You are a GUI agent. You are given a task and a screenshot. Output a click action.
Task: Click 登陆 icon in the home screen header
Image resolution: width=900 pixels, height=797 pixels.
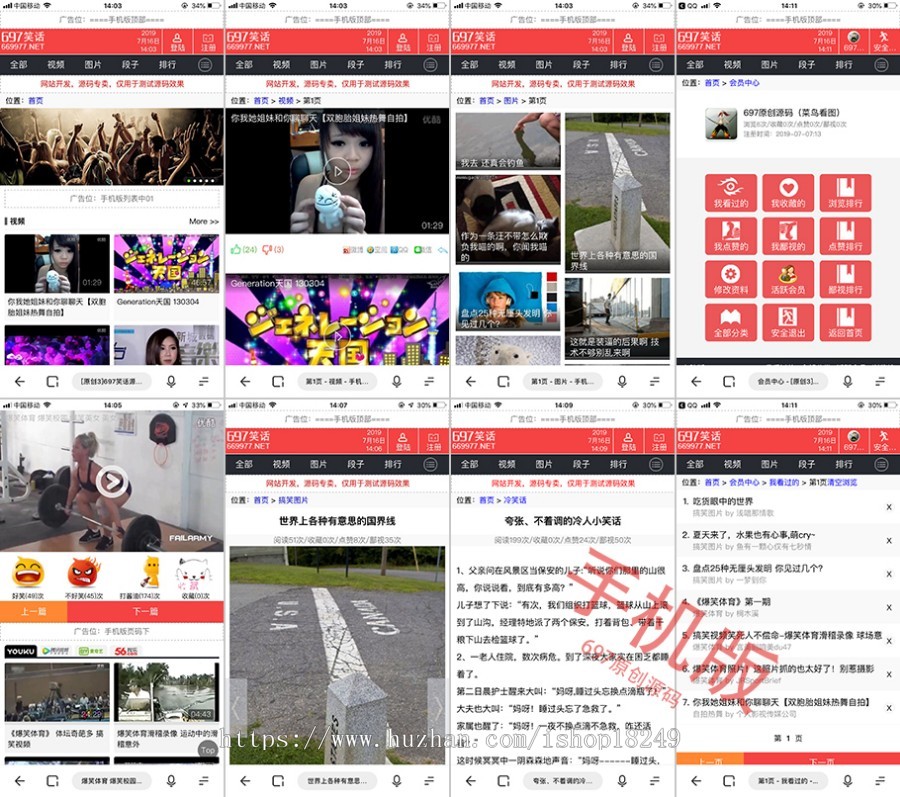click(177, 42)
